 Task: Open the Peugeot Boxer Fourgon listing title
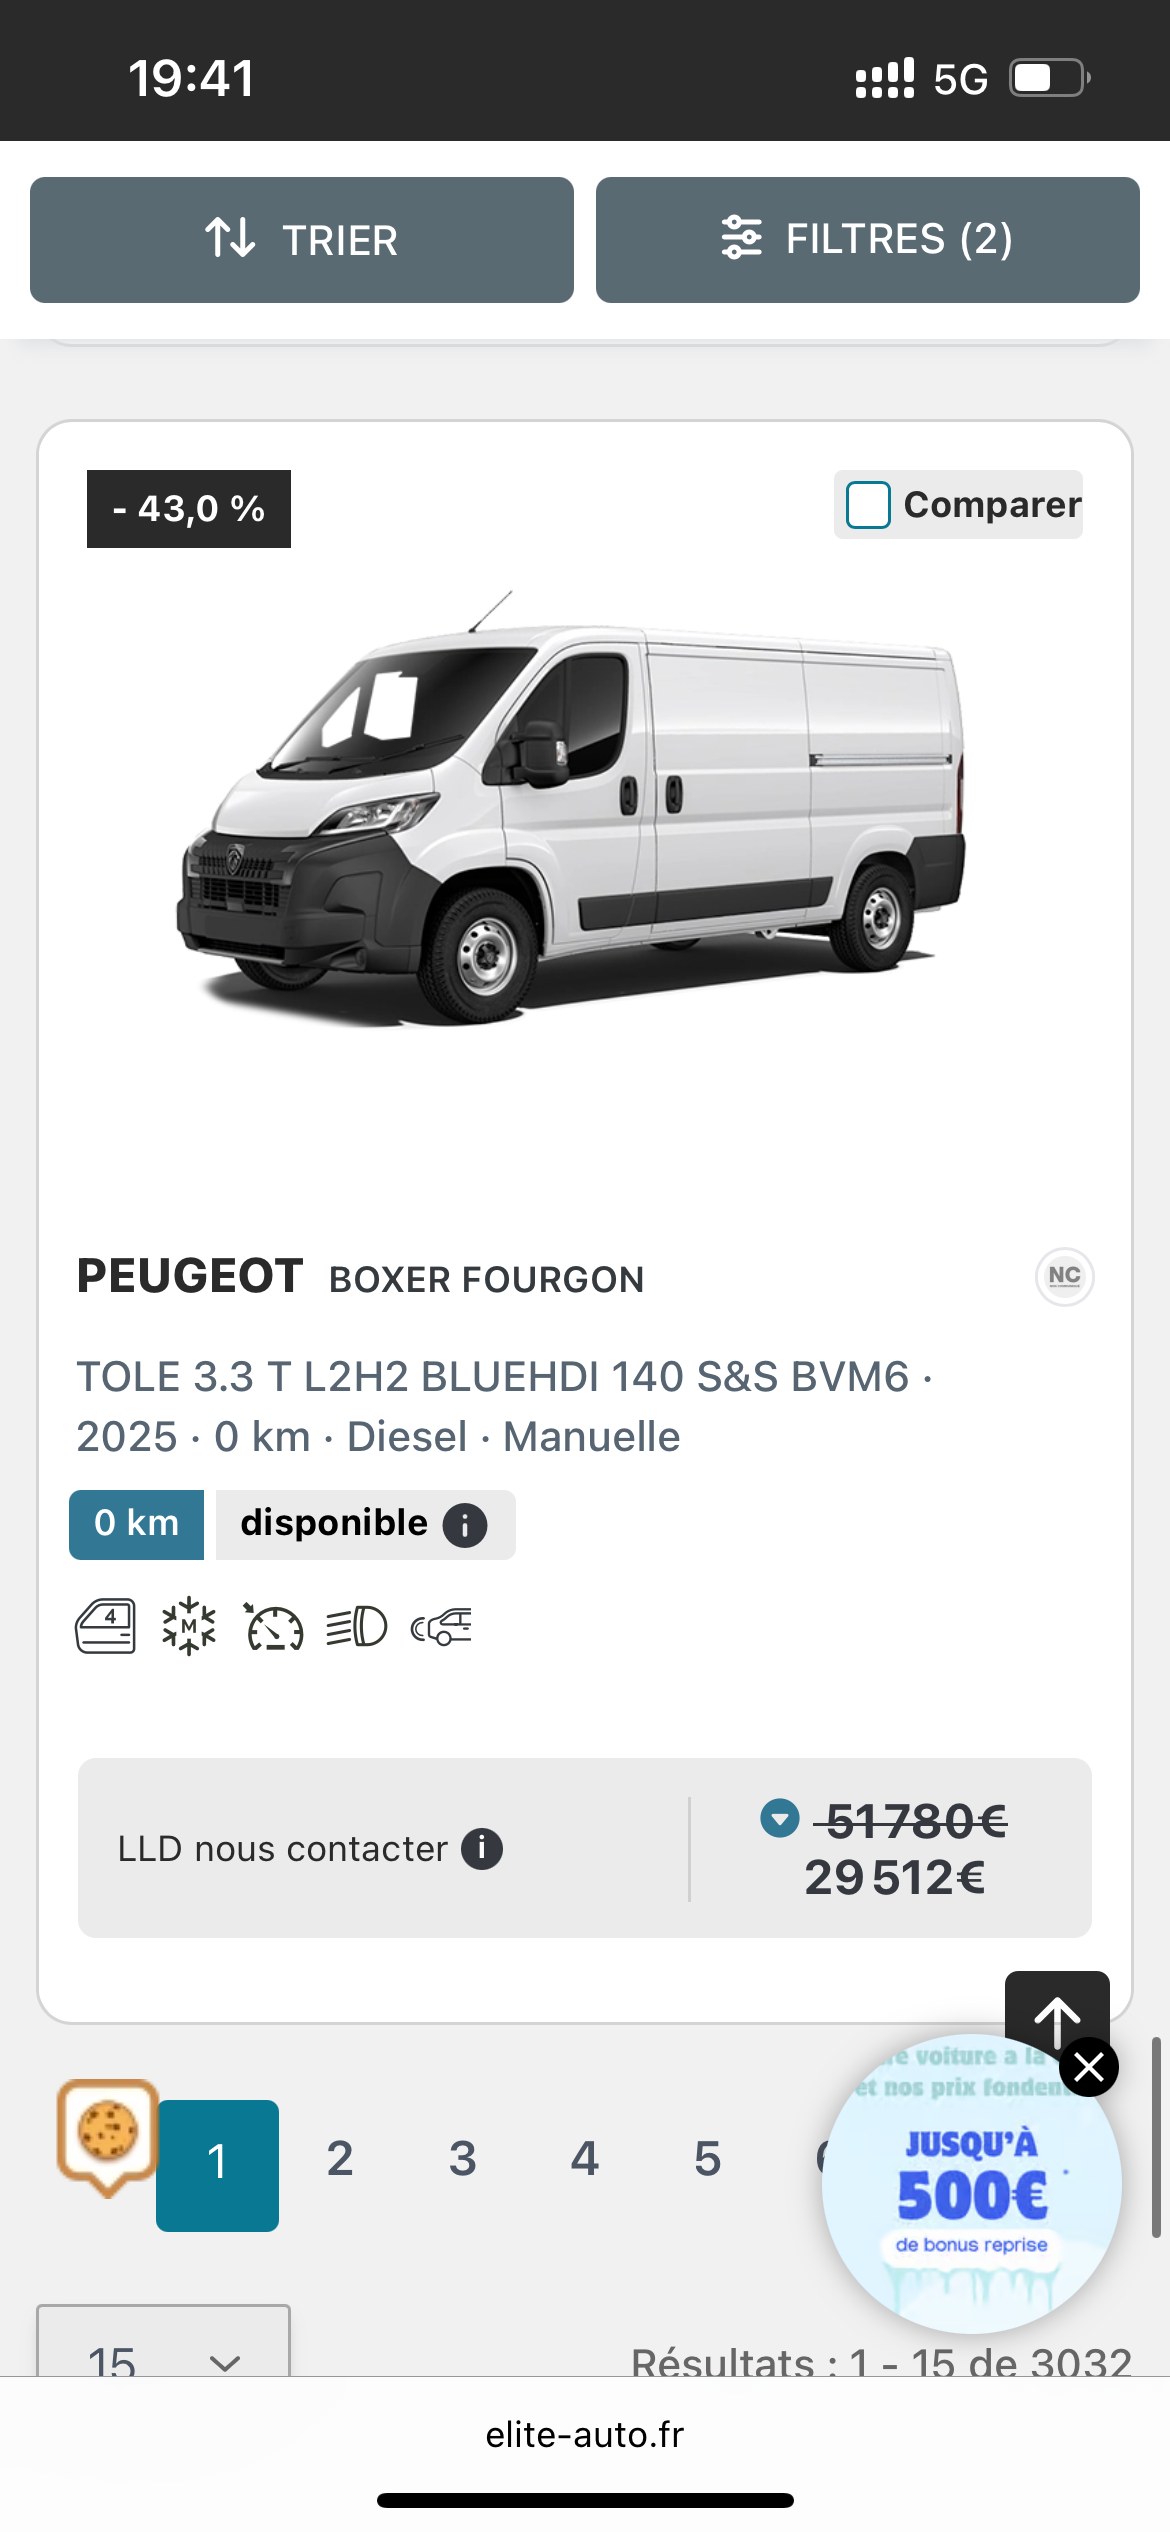(360, 1277)
